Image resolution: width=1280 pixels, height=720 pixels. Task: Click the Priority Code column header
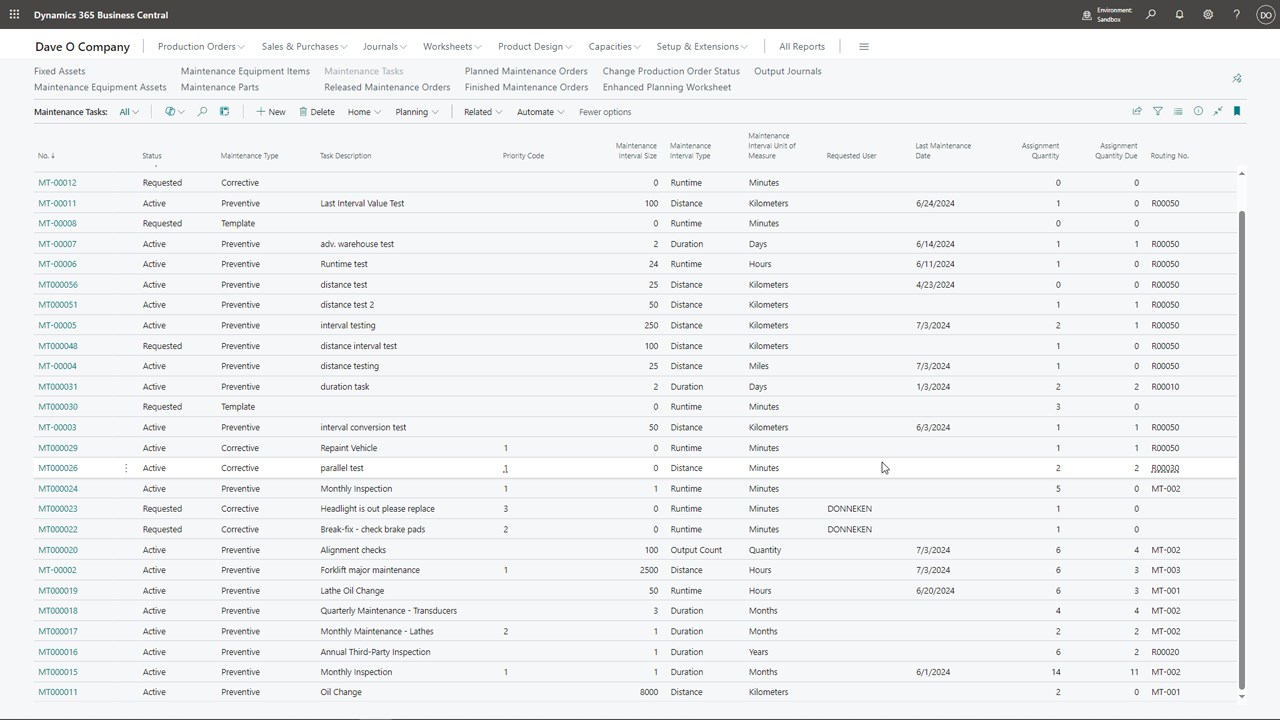click(523, 156)
